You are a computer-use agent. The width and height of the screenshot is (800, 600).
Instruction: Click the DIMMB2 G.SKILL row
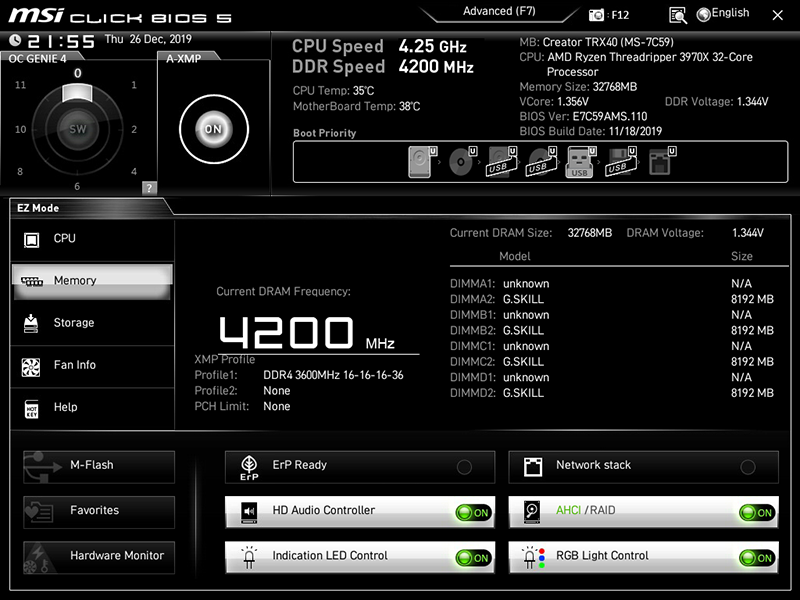[612, 331]
